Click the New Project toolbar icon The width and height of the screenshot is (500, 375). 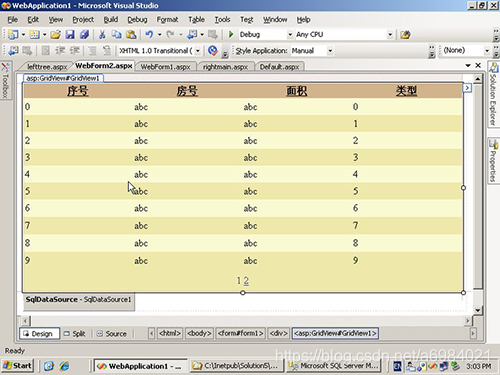pyautogui.click(x=13, y=34)
